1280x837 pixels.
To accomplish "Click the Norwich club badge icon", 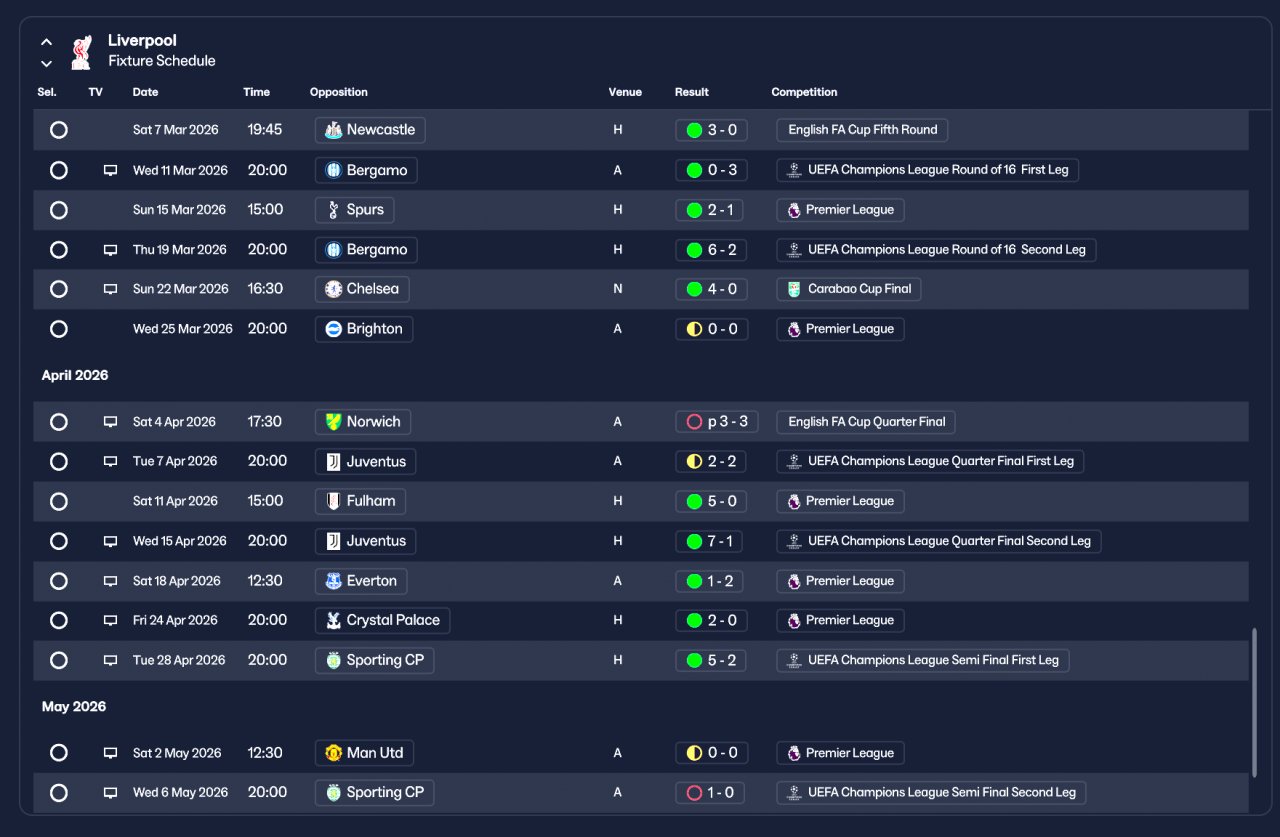I will point(334,422).
